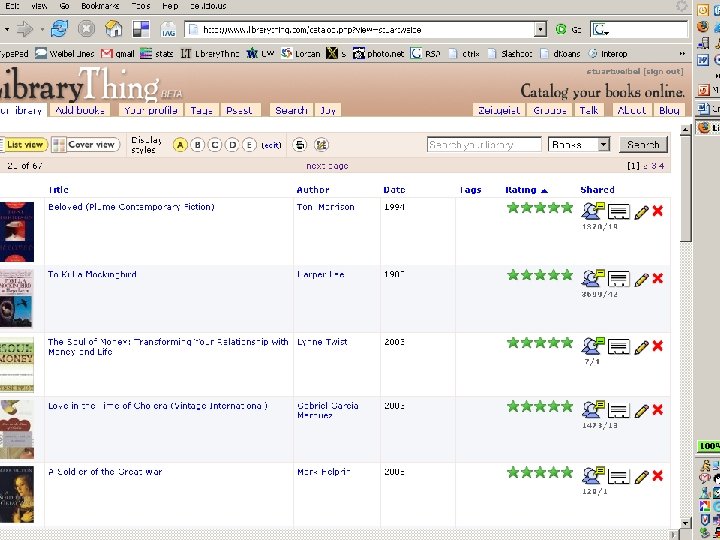Screen dimensions: 720x540
Task: Open the card icon for Beloved row
Action: [x=619, y=212]
